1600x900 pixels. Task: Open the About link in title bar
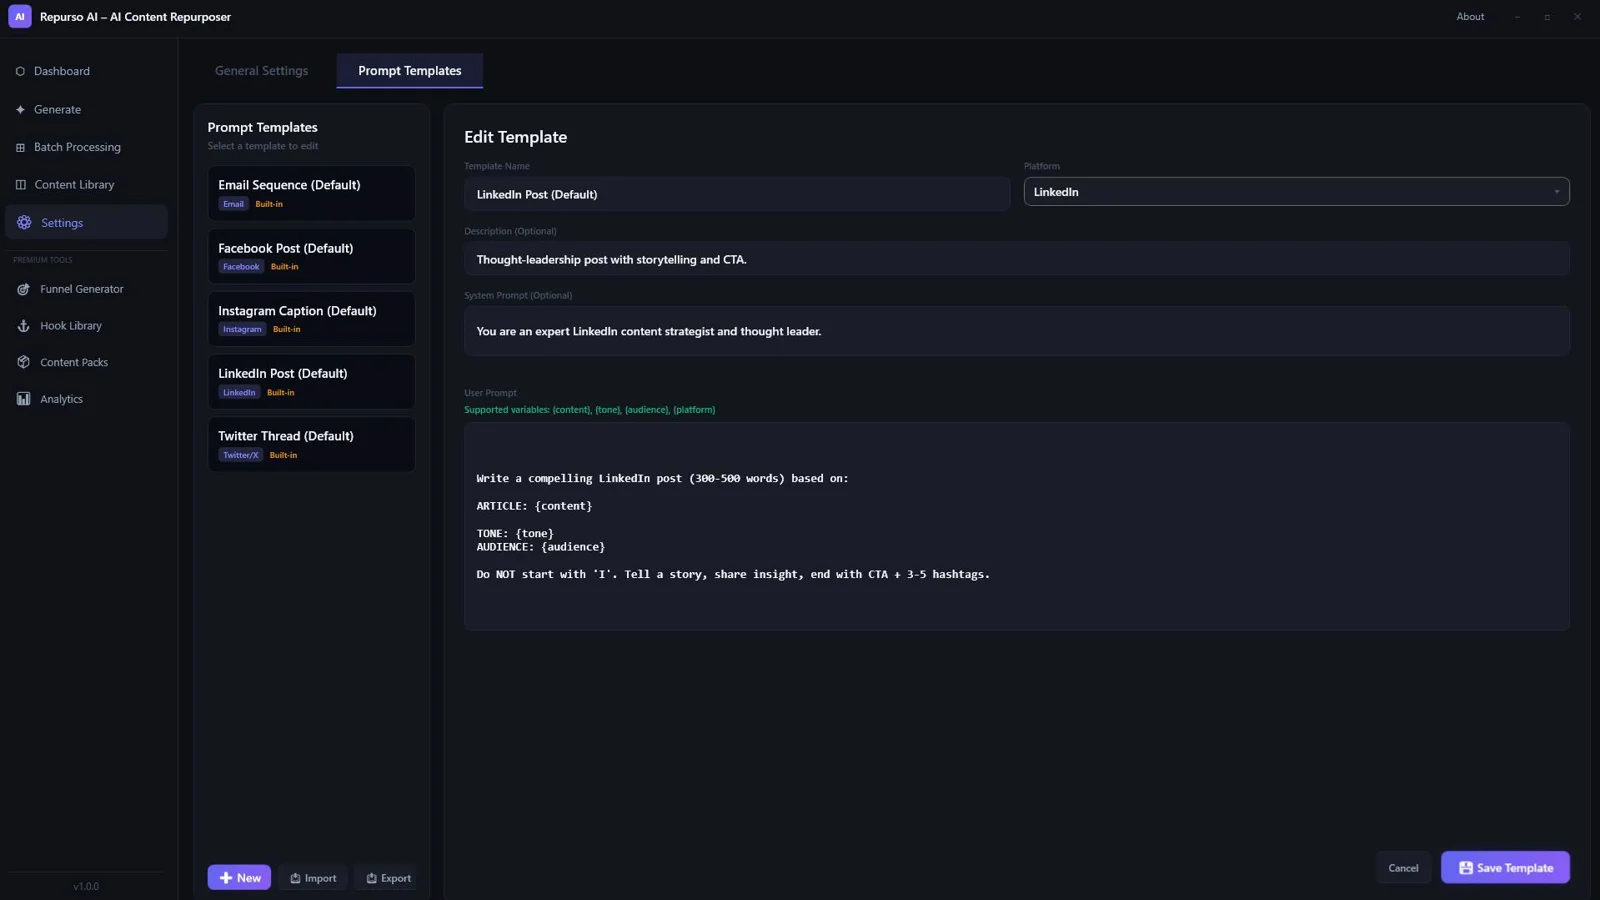(x=1470, y=17)
